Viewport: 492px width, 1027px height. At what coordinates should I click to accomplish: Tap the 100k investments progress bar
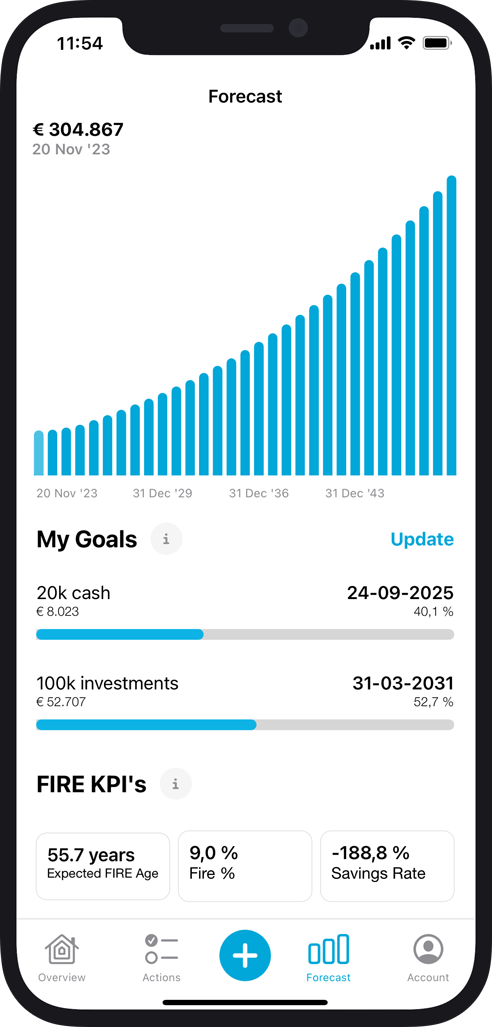(x=245, y=724)
